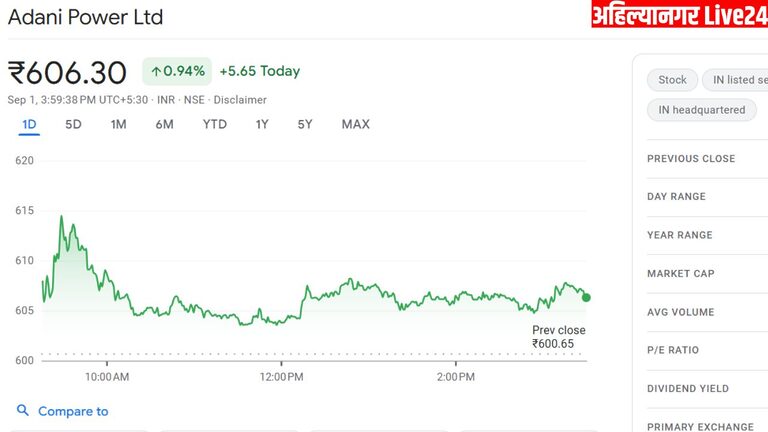Select the YTD range tab
This screenshot has height=432, width=768.
[214, 124]
